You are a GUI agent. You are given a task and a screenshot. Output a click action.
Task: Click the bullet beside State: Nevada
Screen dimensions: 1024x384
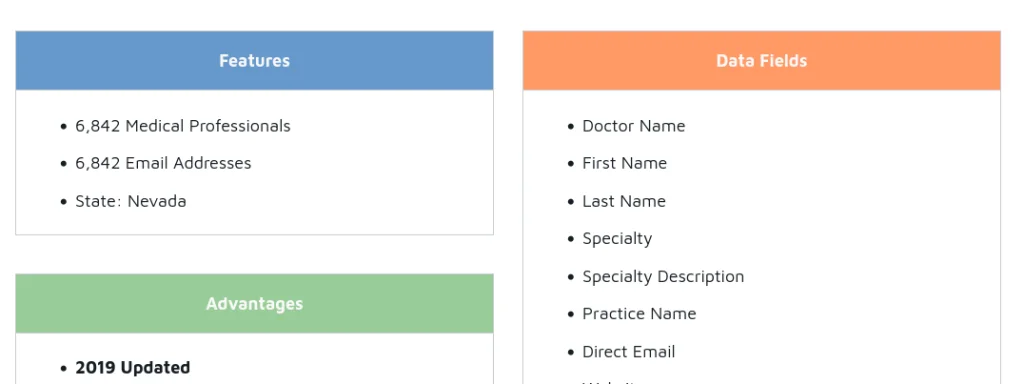click(63, 202)
